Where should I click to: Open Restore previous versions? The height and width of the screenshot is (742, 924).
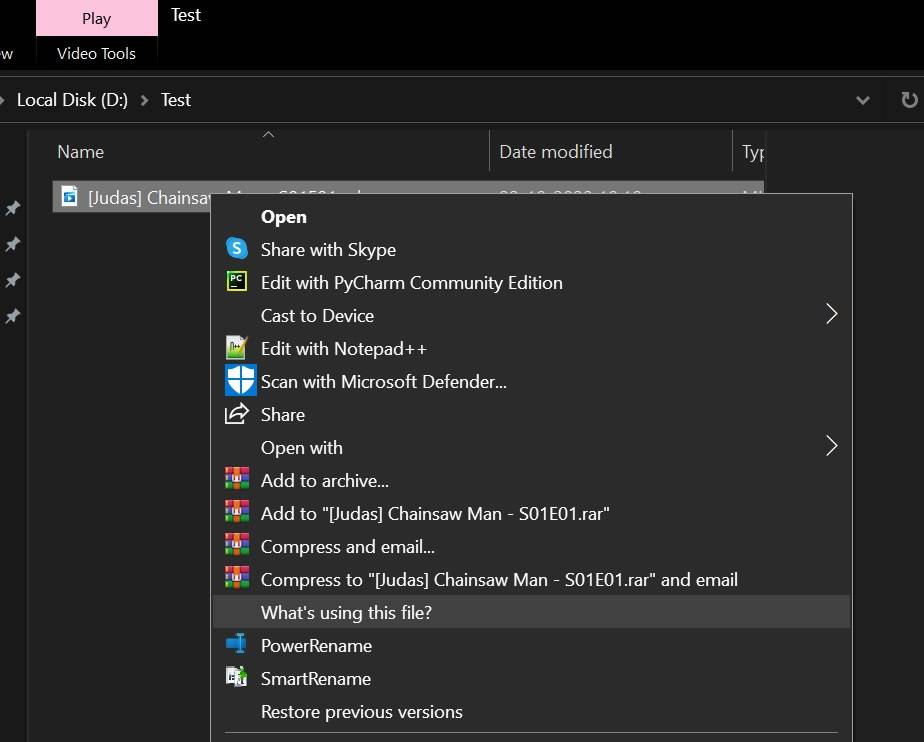click(x=361, y=711)
